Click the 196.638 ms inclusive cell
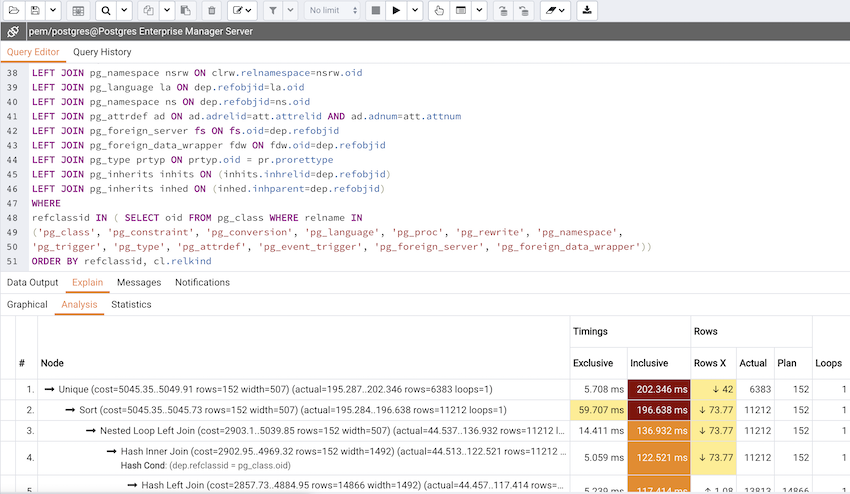This screenshot has height=494, width=850. [659, 410]
